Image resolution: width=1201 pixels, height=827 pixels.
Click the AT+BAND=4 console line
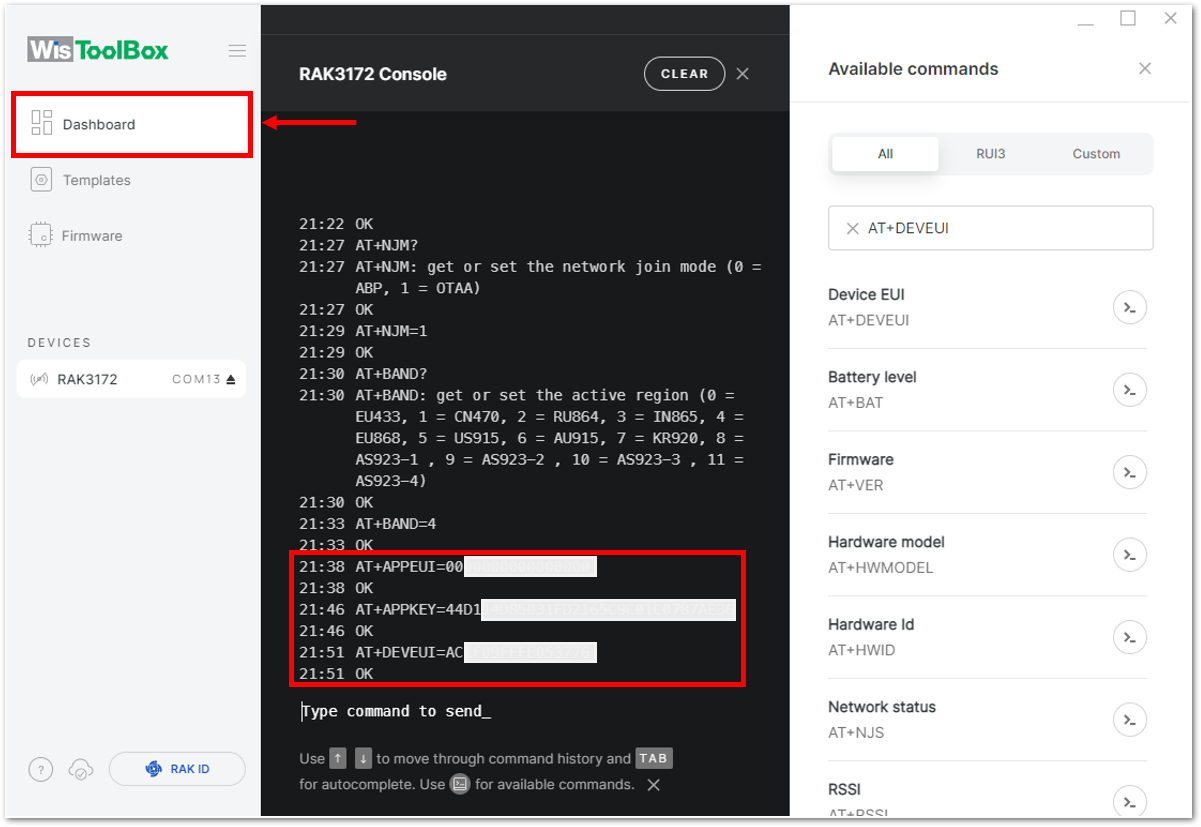[368, 524]
